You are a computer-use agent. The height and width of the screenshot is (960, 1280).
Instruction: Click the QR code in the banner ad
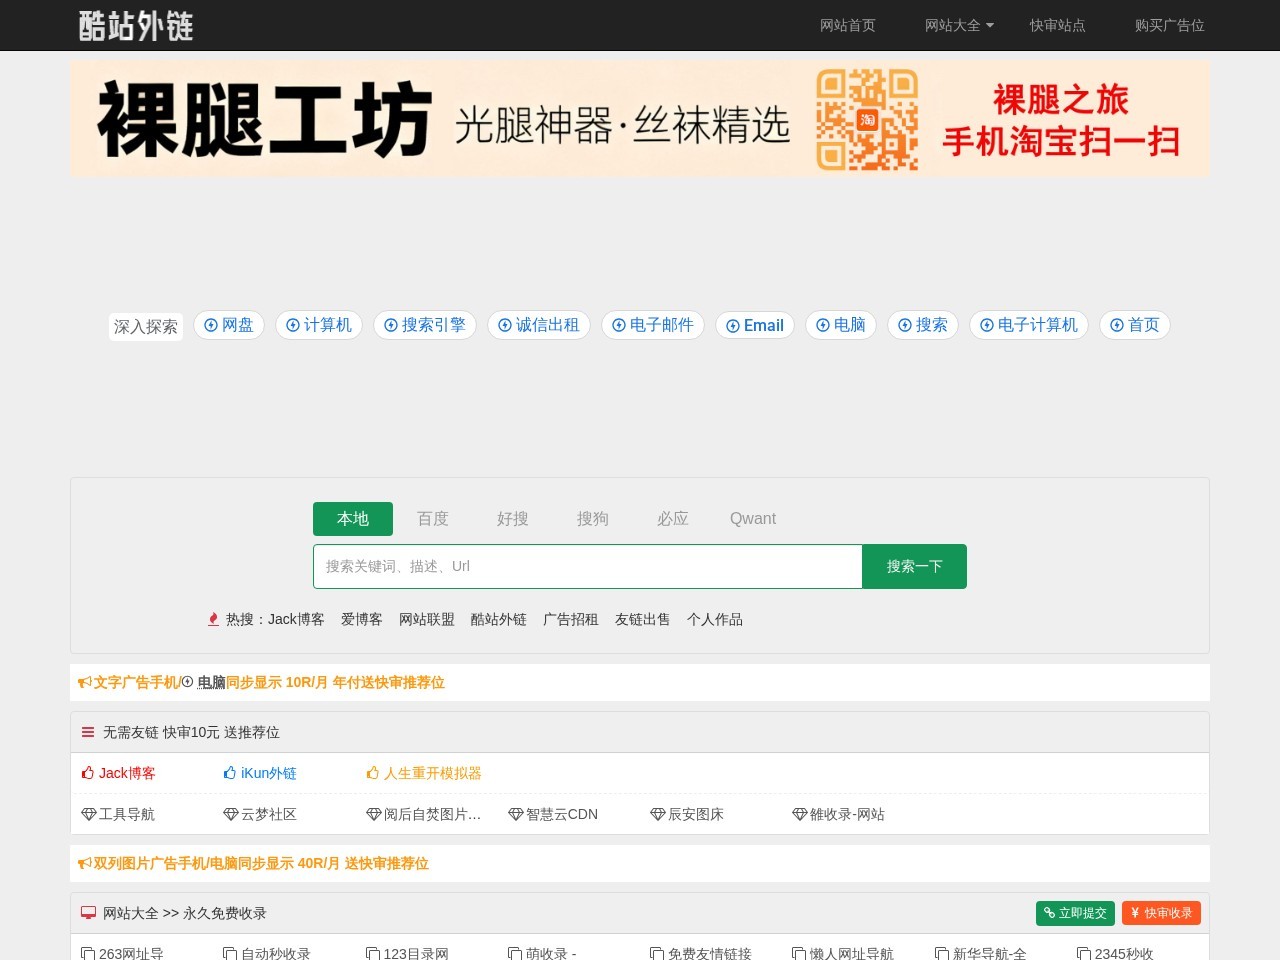[x=866, y=118]
